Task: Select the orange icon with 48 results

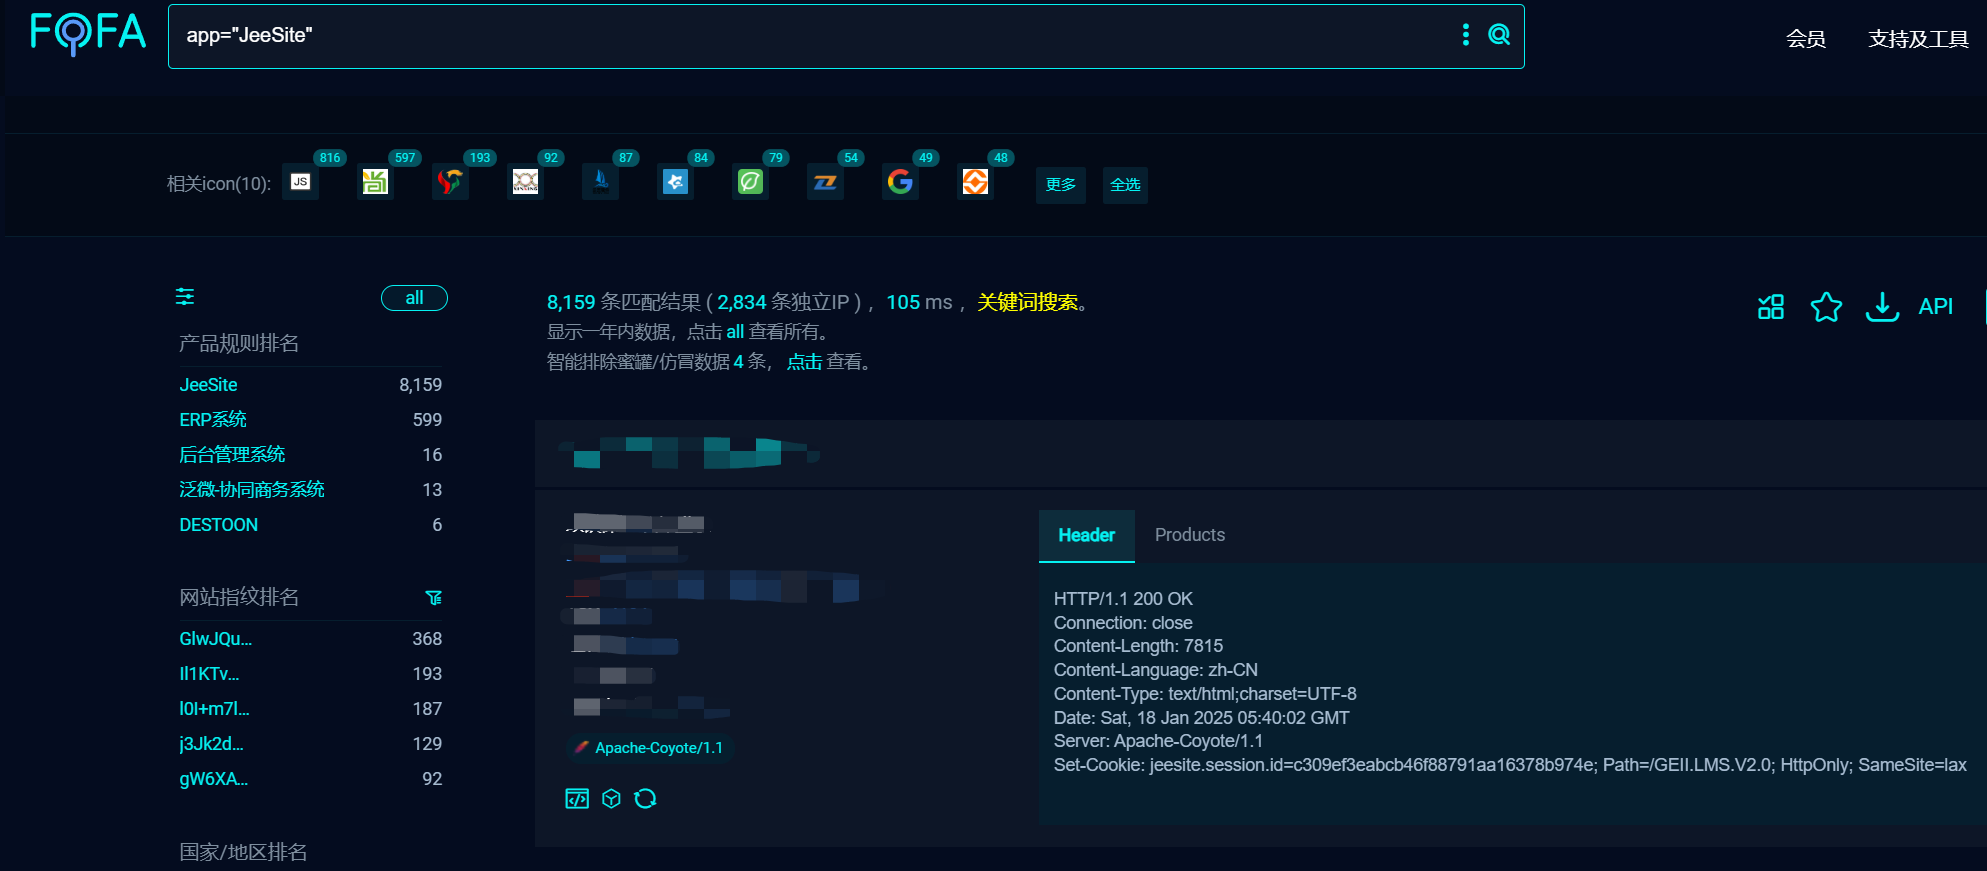Action: pos(975,182)
